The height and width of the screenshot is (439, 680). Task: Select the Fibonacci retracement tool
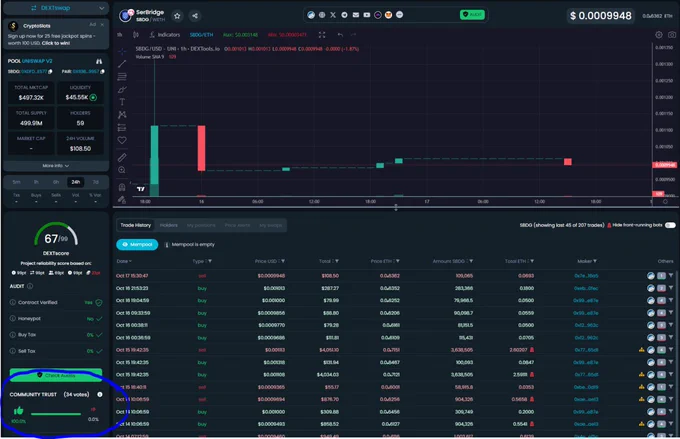tap(122, 77)
